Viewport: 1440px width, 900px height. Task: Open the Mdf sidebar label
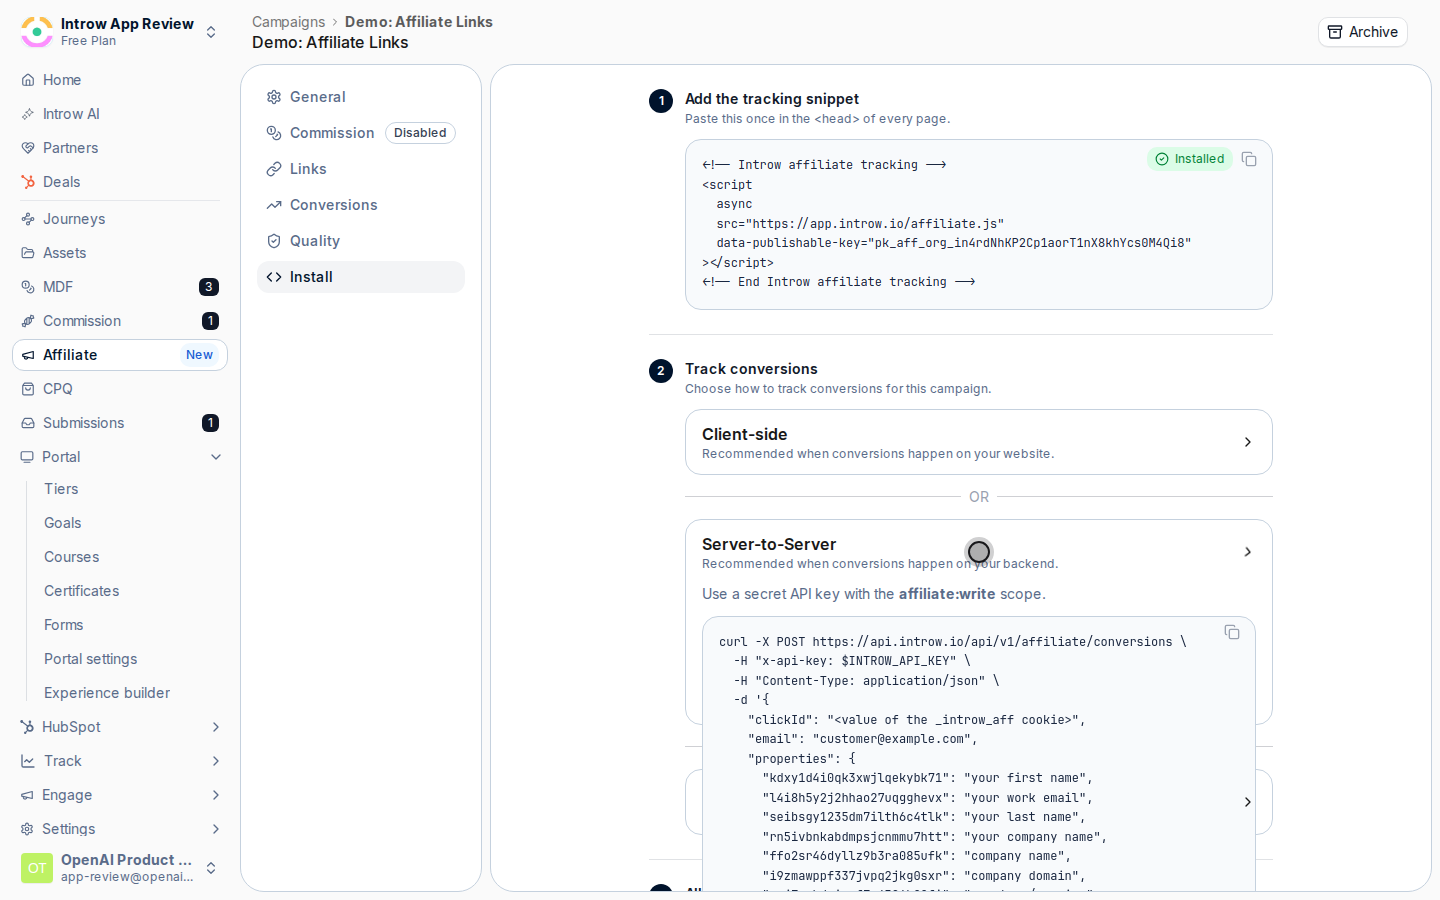58,287
